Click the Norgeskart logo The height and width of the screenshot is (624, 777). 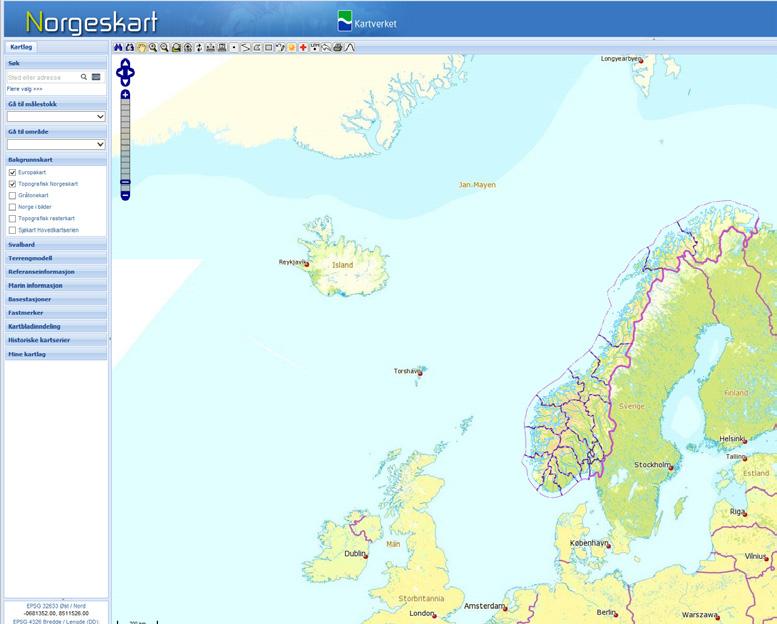click(91, 22)
